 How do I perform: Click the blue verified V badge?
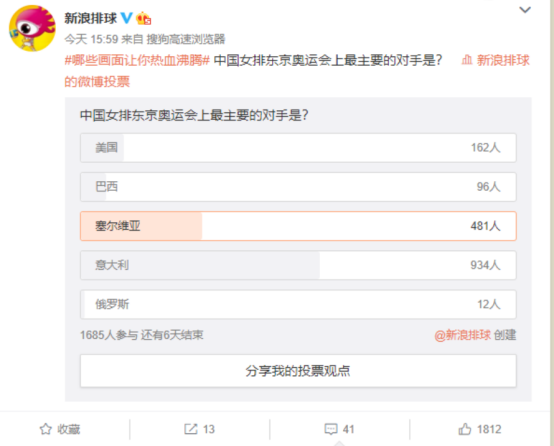tap(126, 18)
